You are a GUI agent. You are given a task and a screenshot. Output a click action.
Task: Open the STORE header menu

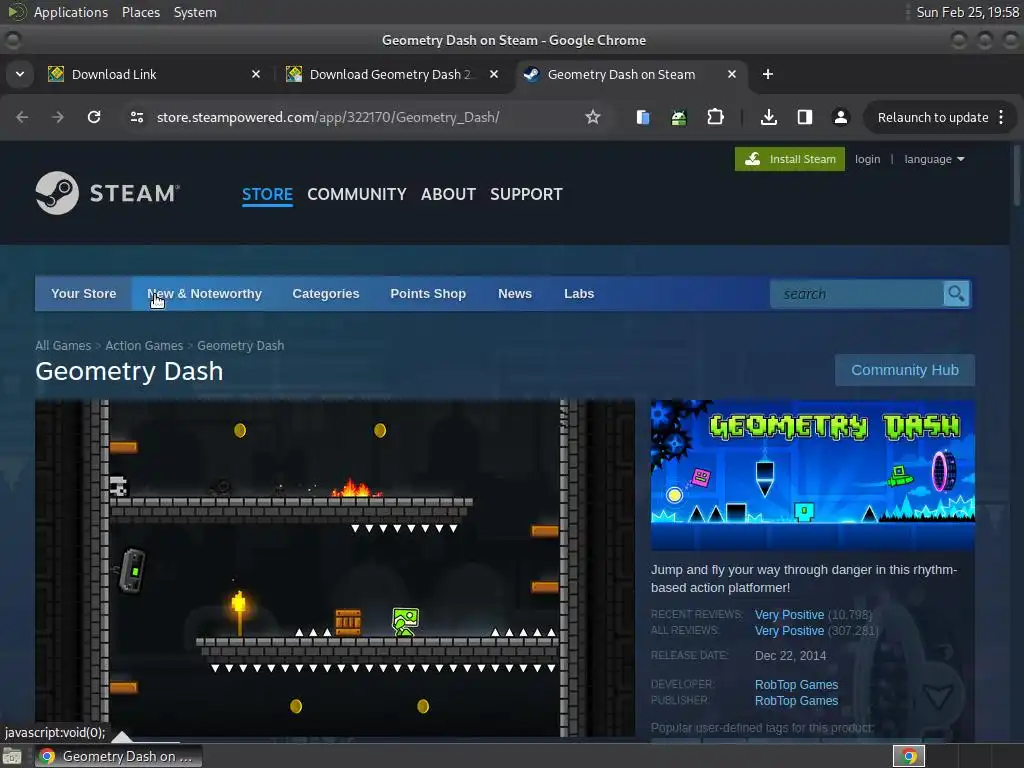tap(267, 195)
